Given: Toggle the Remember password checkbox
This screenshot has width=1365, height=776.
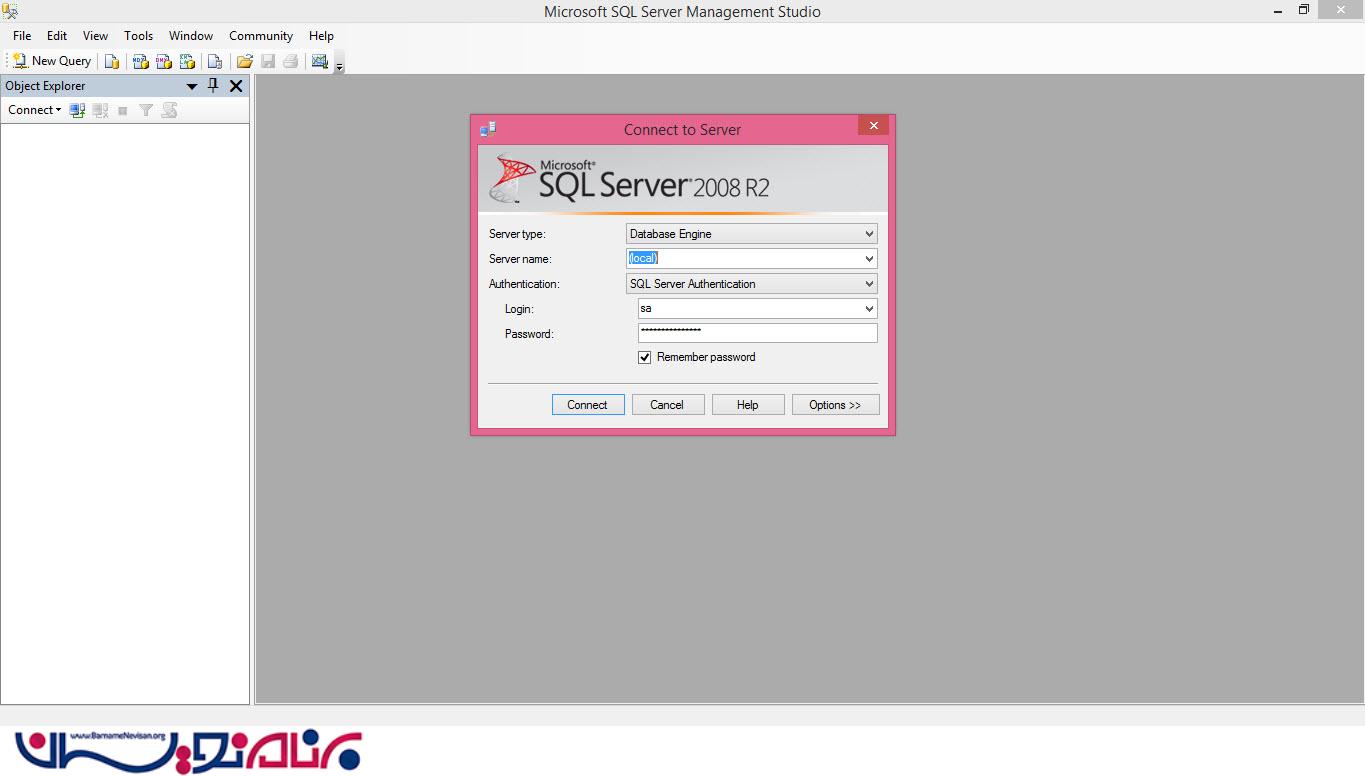Looking at the screenshot, I should 645,357.
